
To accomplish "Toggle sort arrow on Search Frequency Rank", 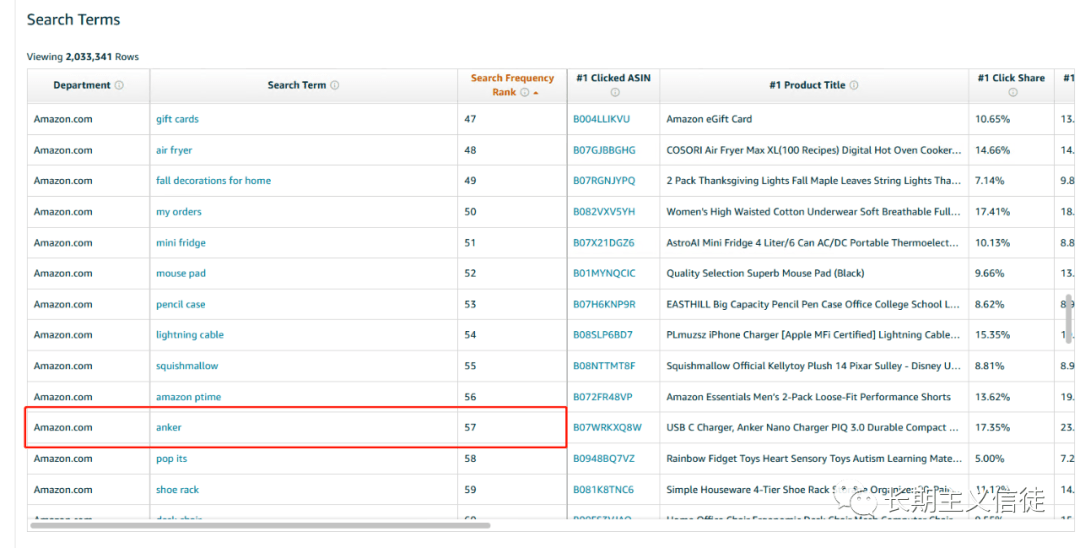I will pyautogui.click(x=536, y=93).
